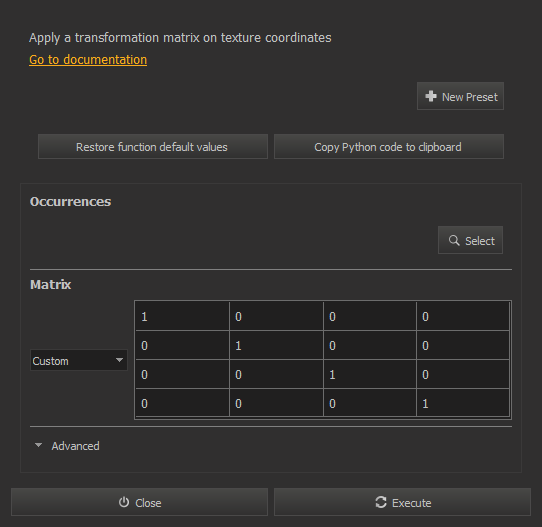The height and width of the screenshot is (527, 542).
Task: Select matrix cell row four column one
Action: coord(182,403)
